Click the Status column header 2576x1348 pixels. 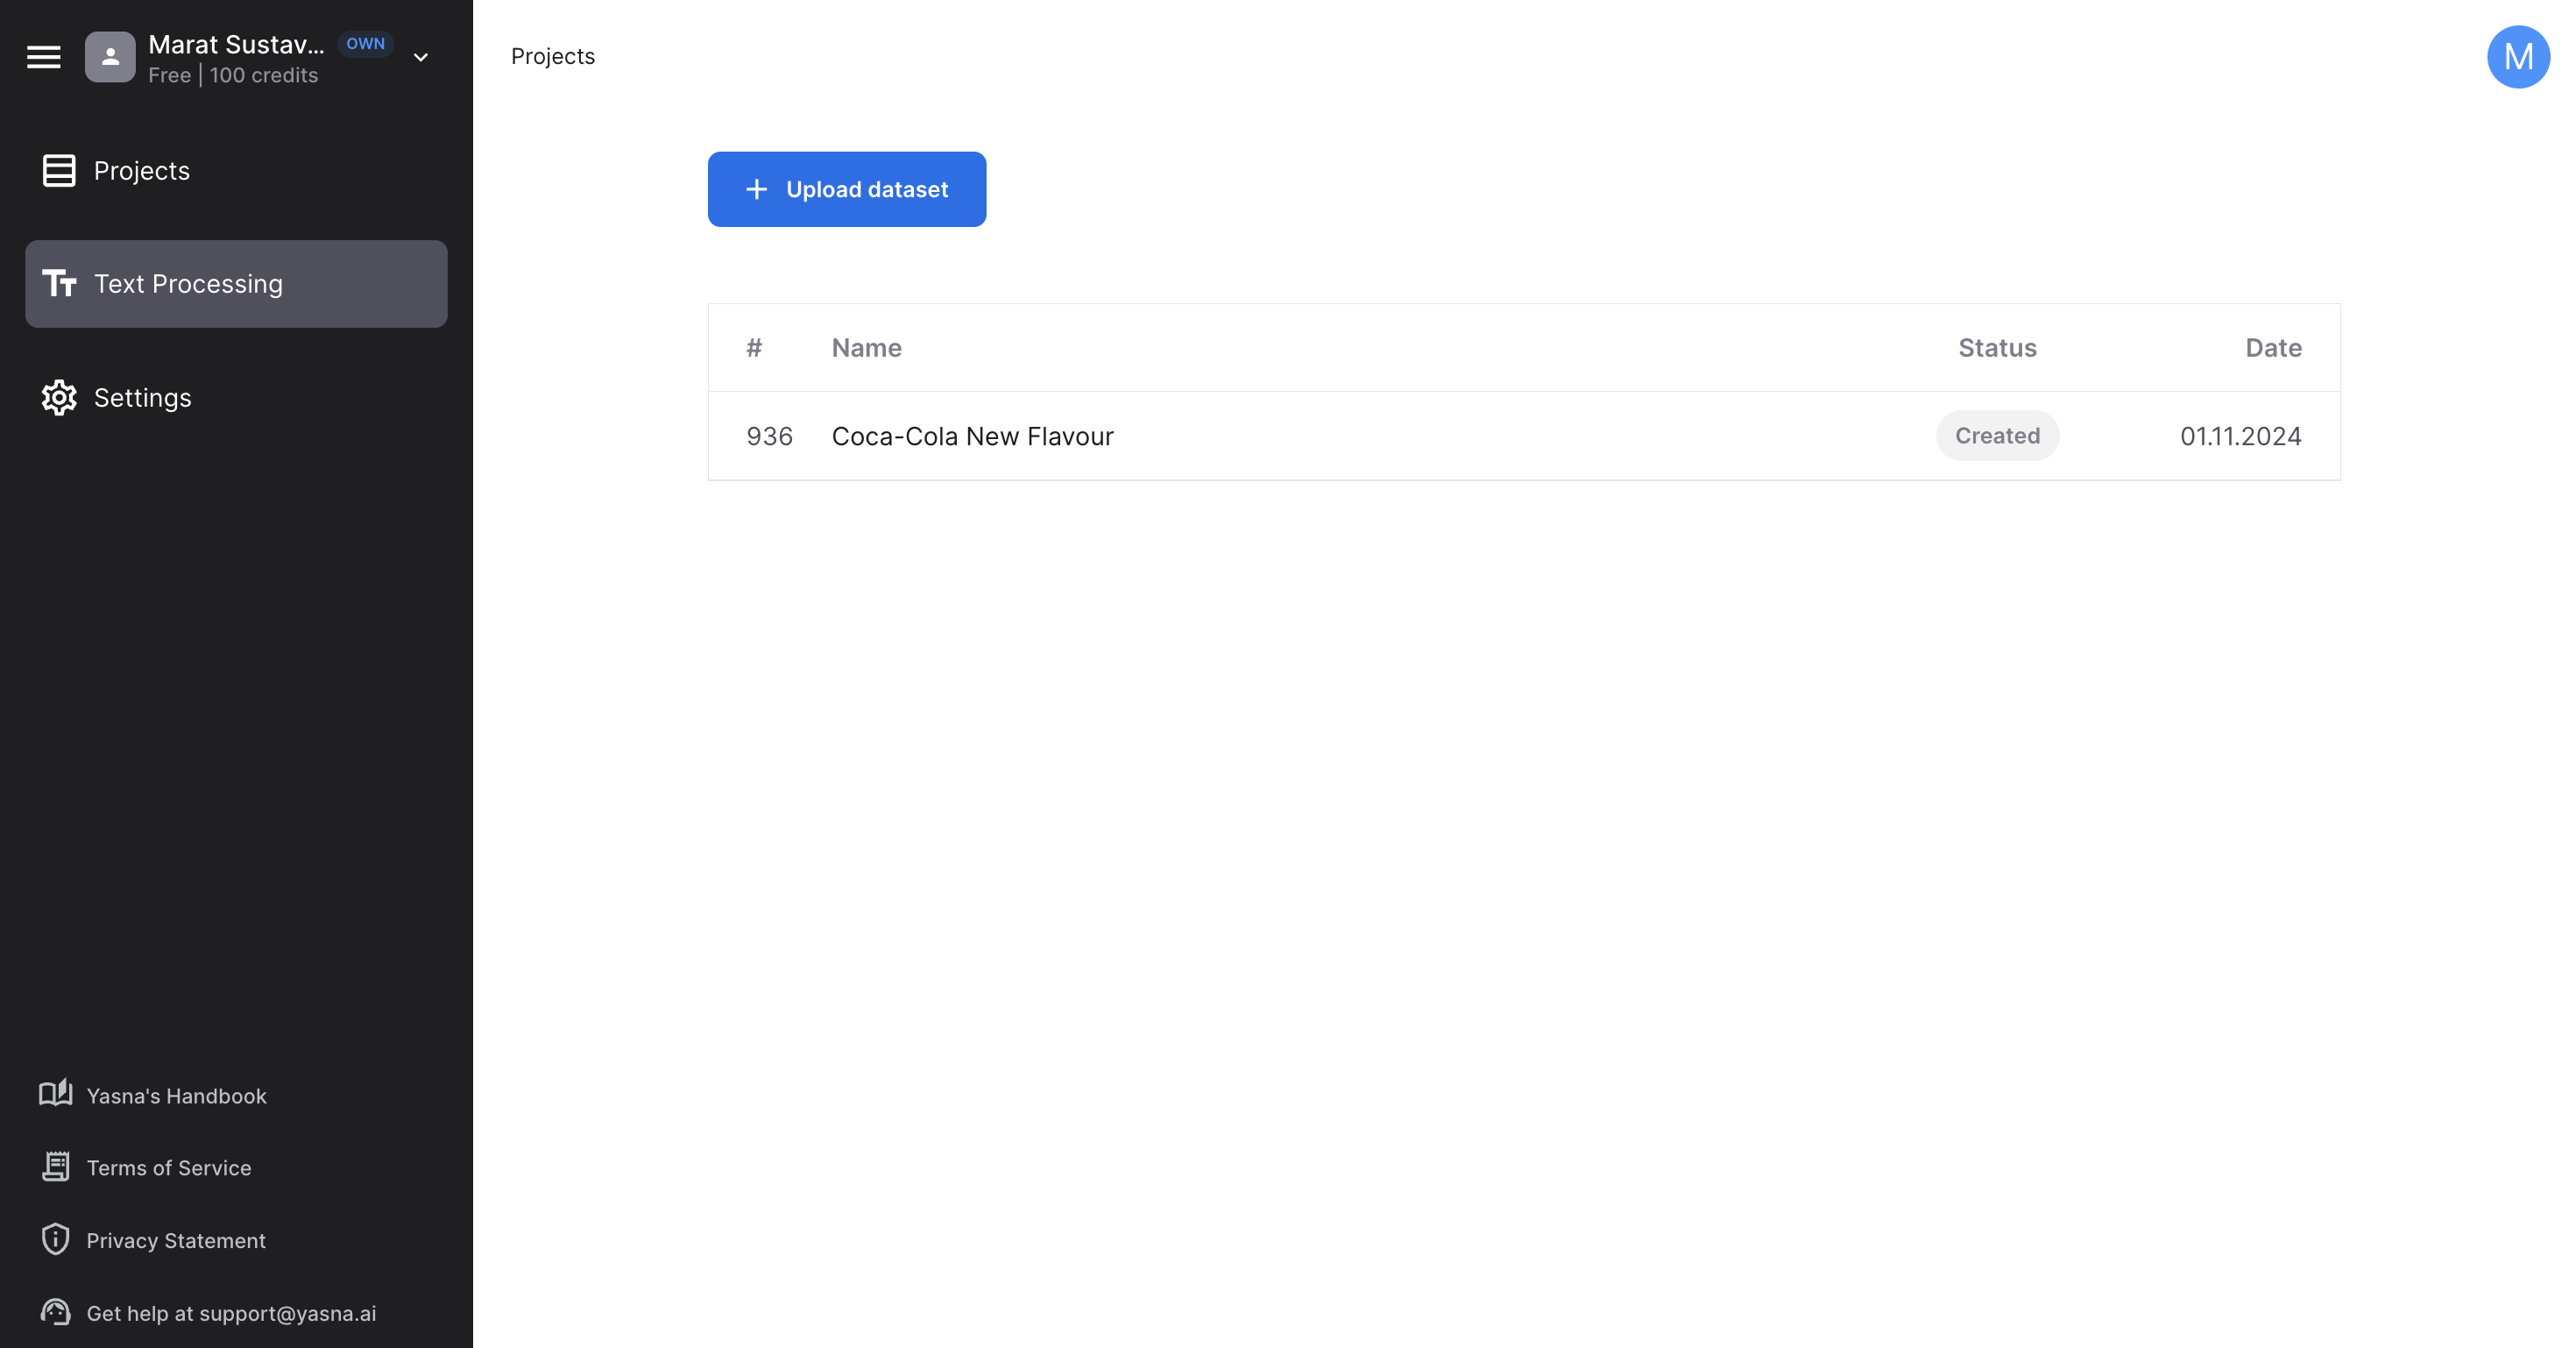[x=1997, y=348]
